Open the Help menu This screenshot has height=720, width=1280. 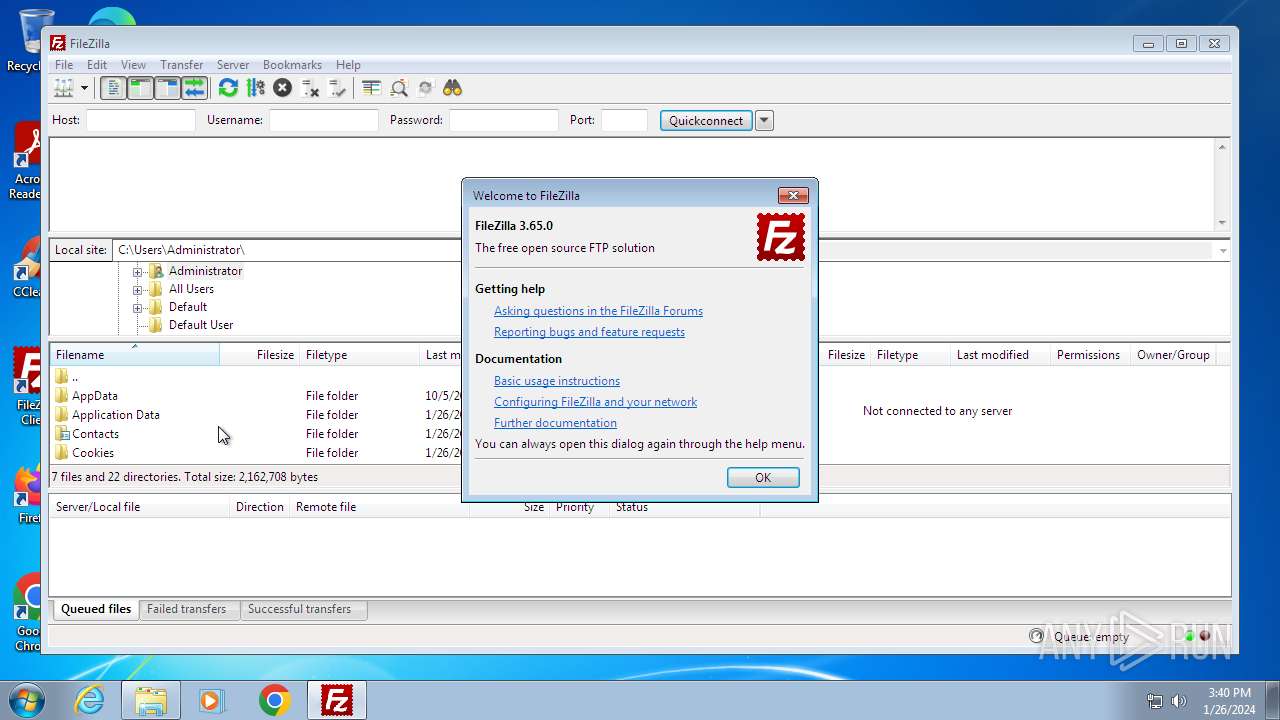[x=348, y=65]
